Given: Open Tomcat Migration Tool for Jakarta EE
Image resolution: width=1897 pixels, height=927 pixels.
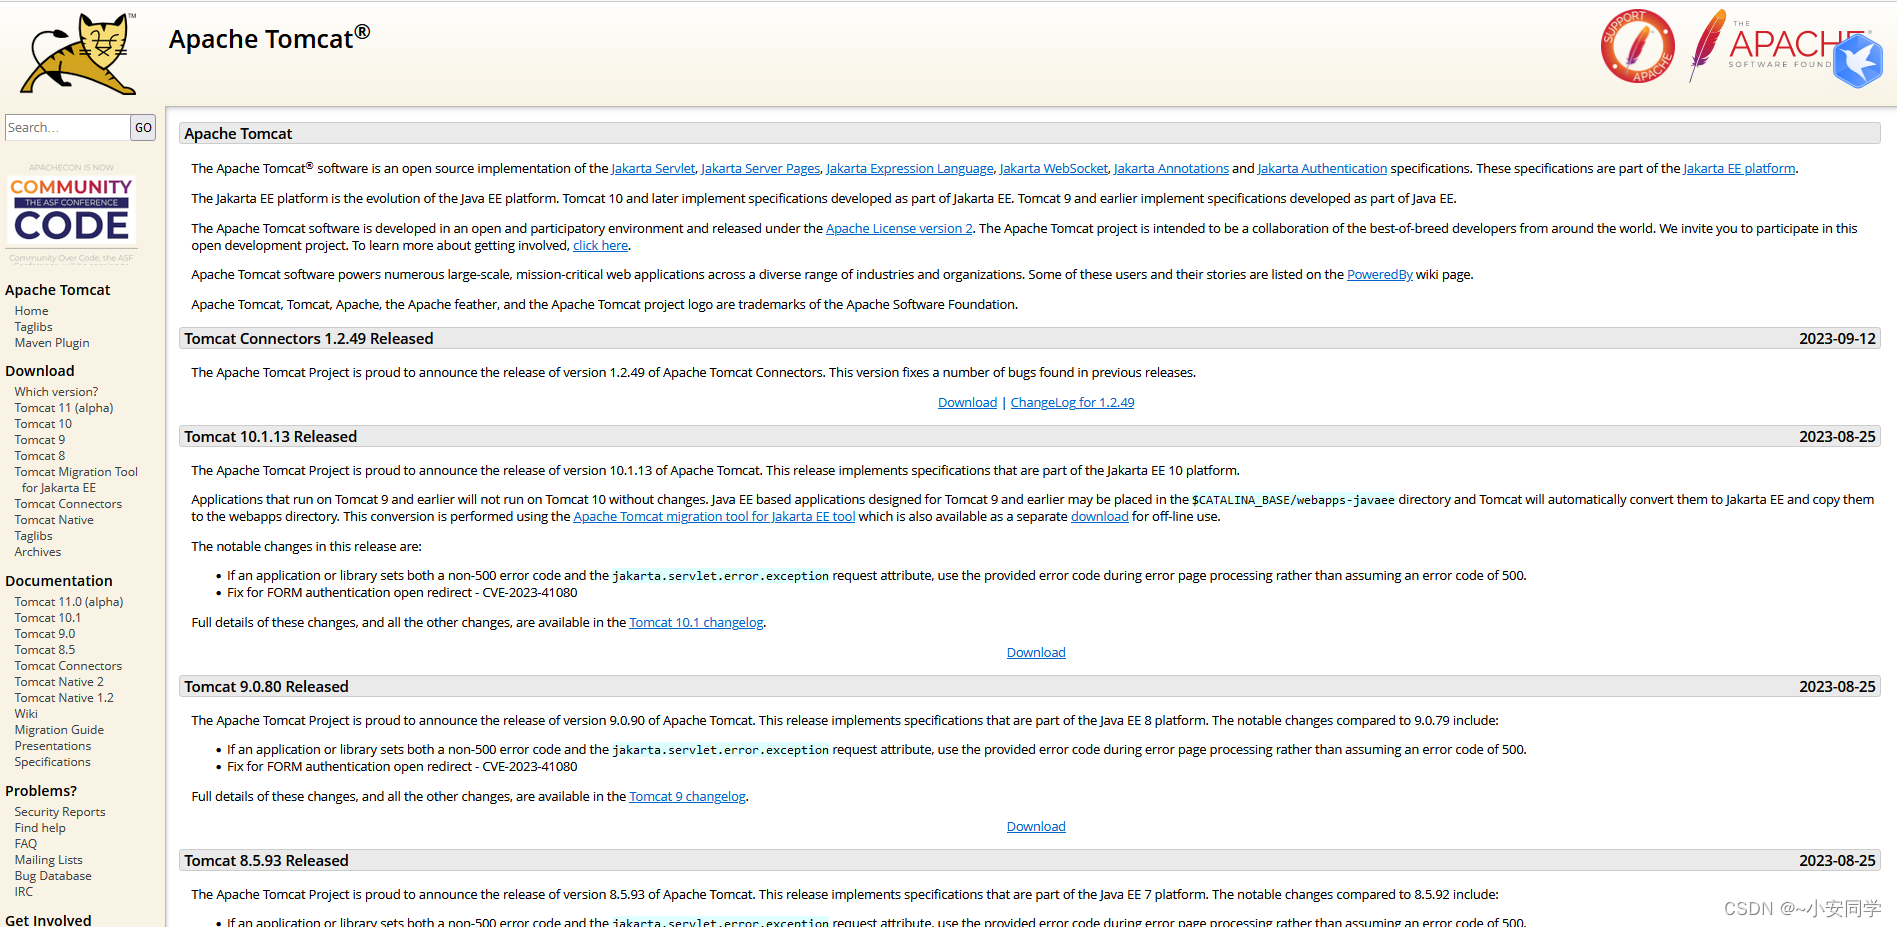Looking at the screenshot, I should 76,480.
